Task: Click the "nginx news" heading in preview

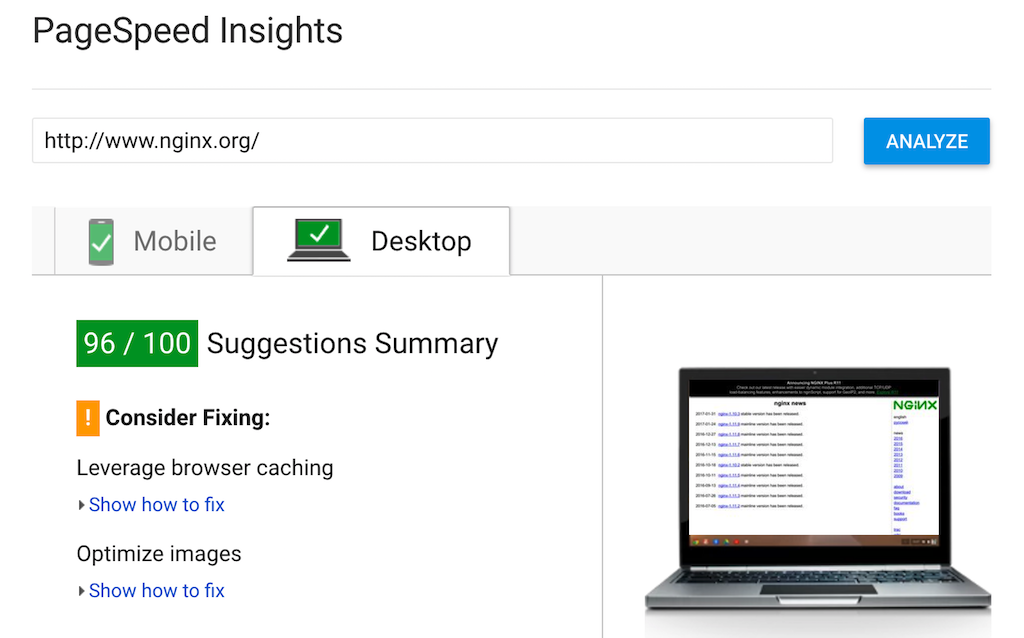Action: tap(784, 403)
